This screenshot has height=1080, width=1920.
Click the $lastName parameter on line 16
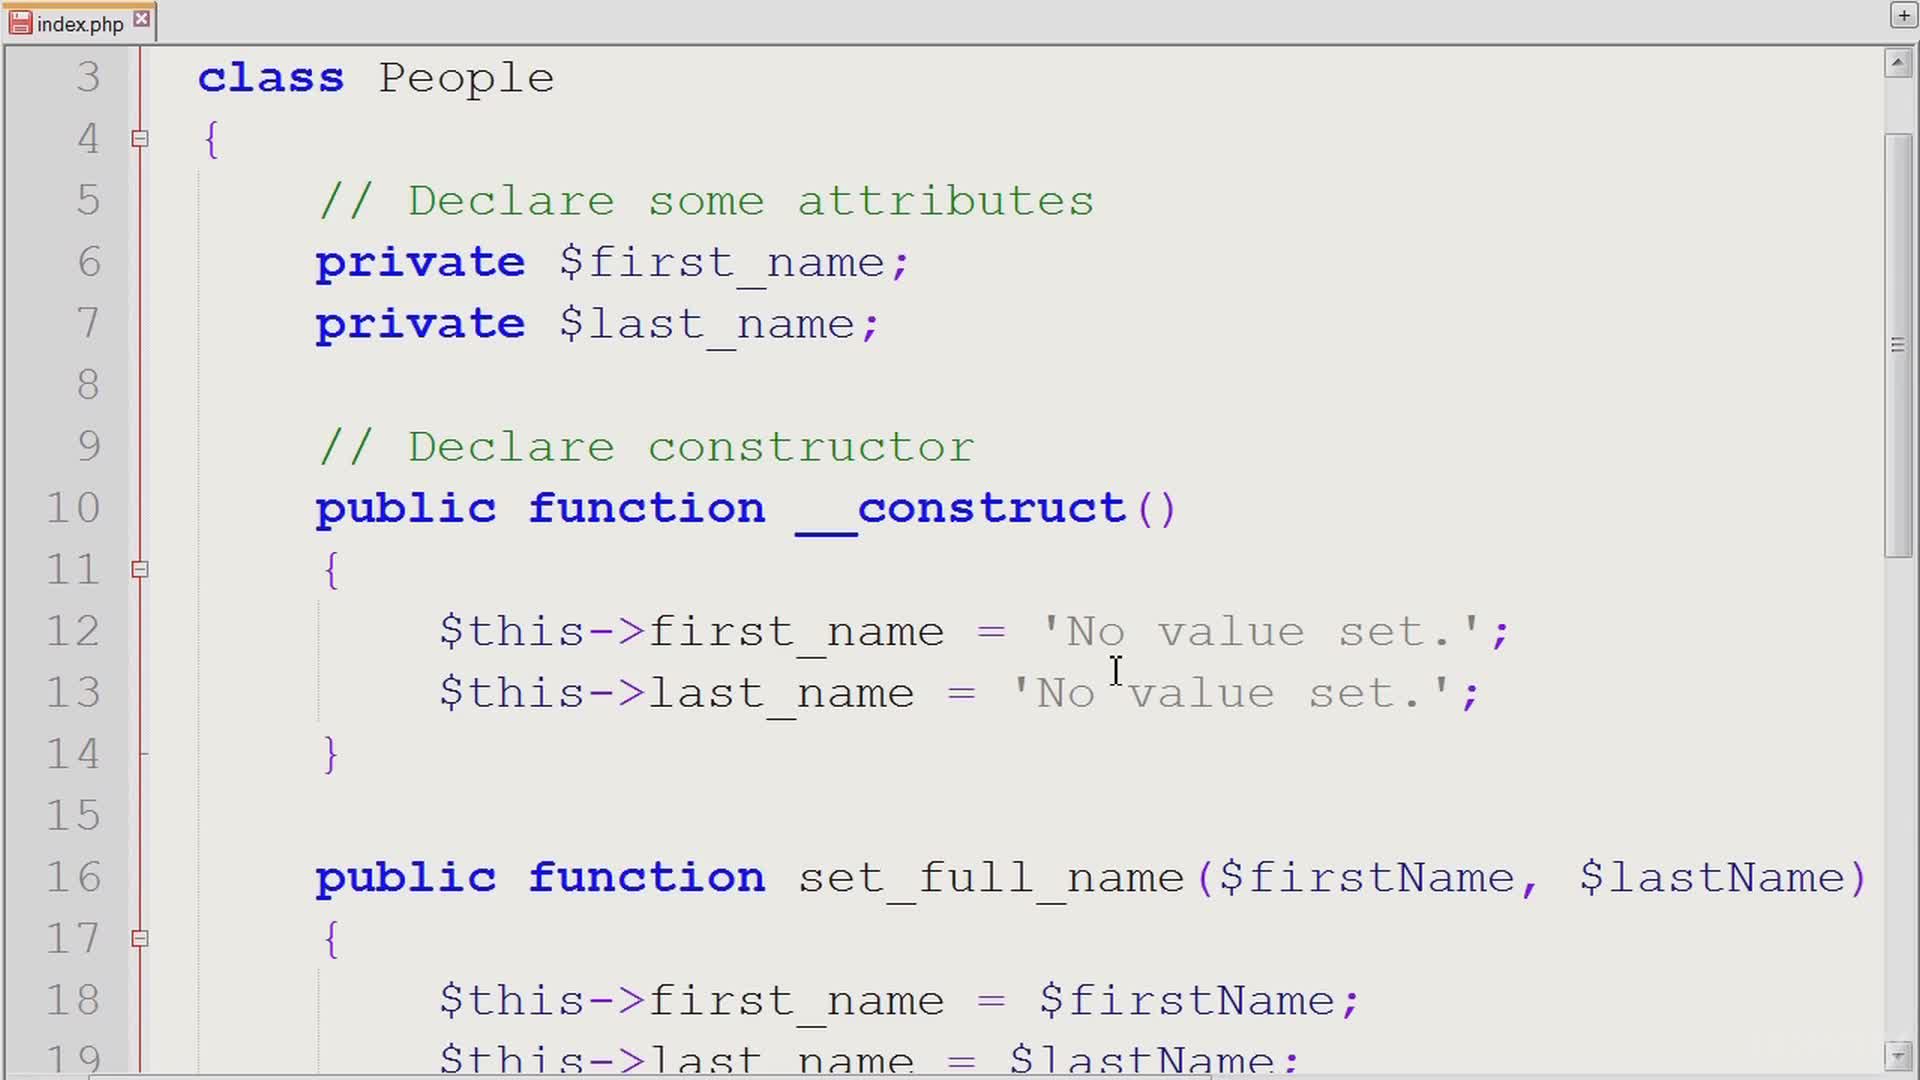1711,877
